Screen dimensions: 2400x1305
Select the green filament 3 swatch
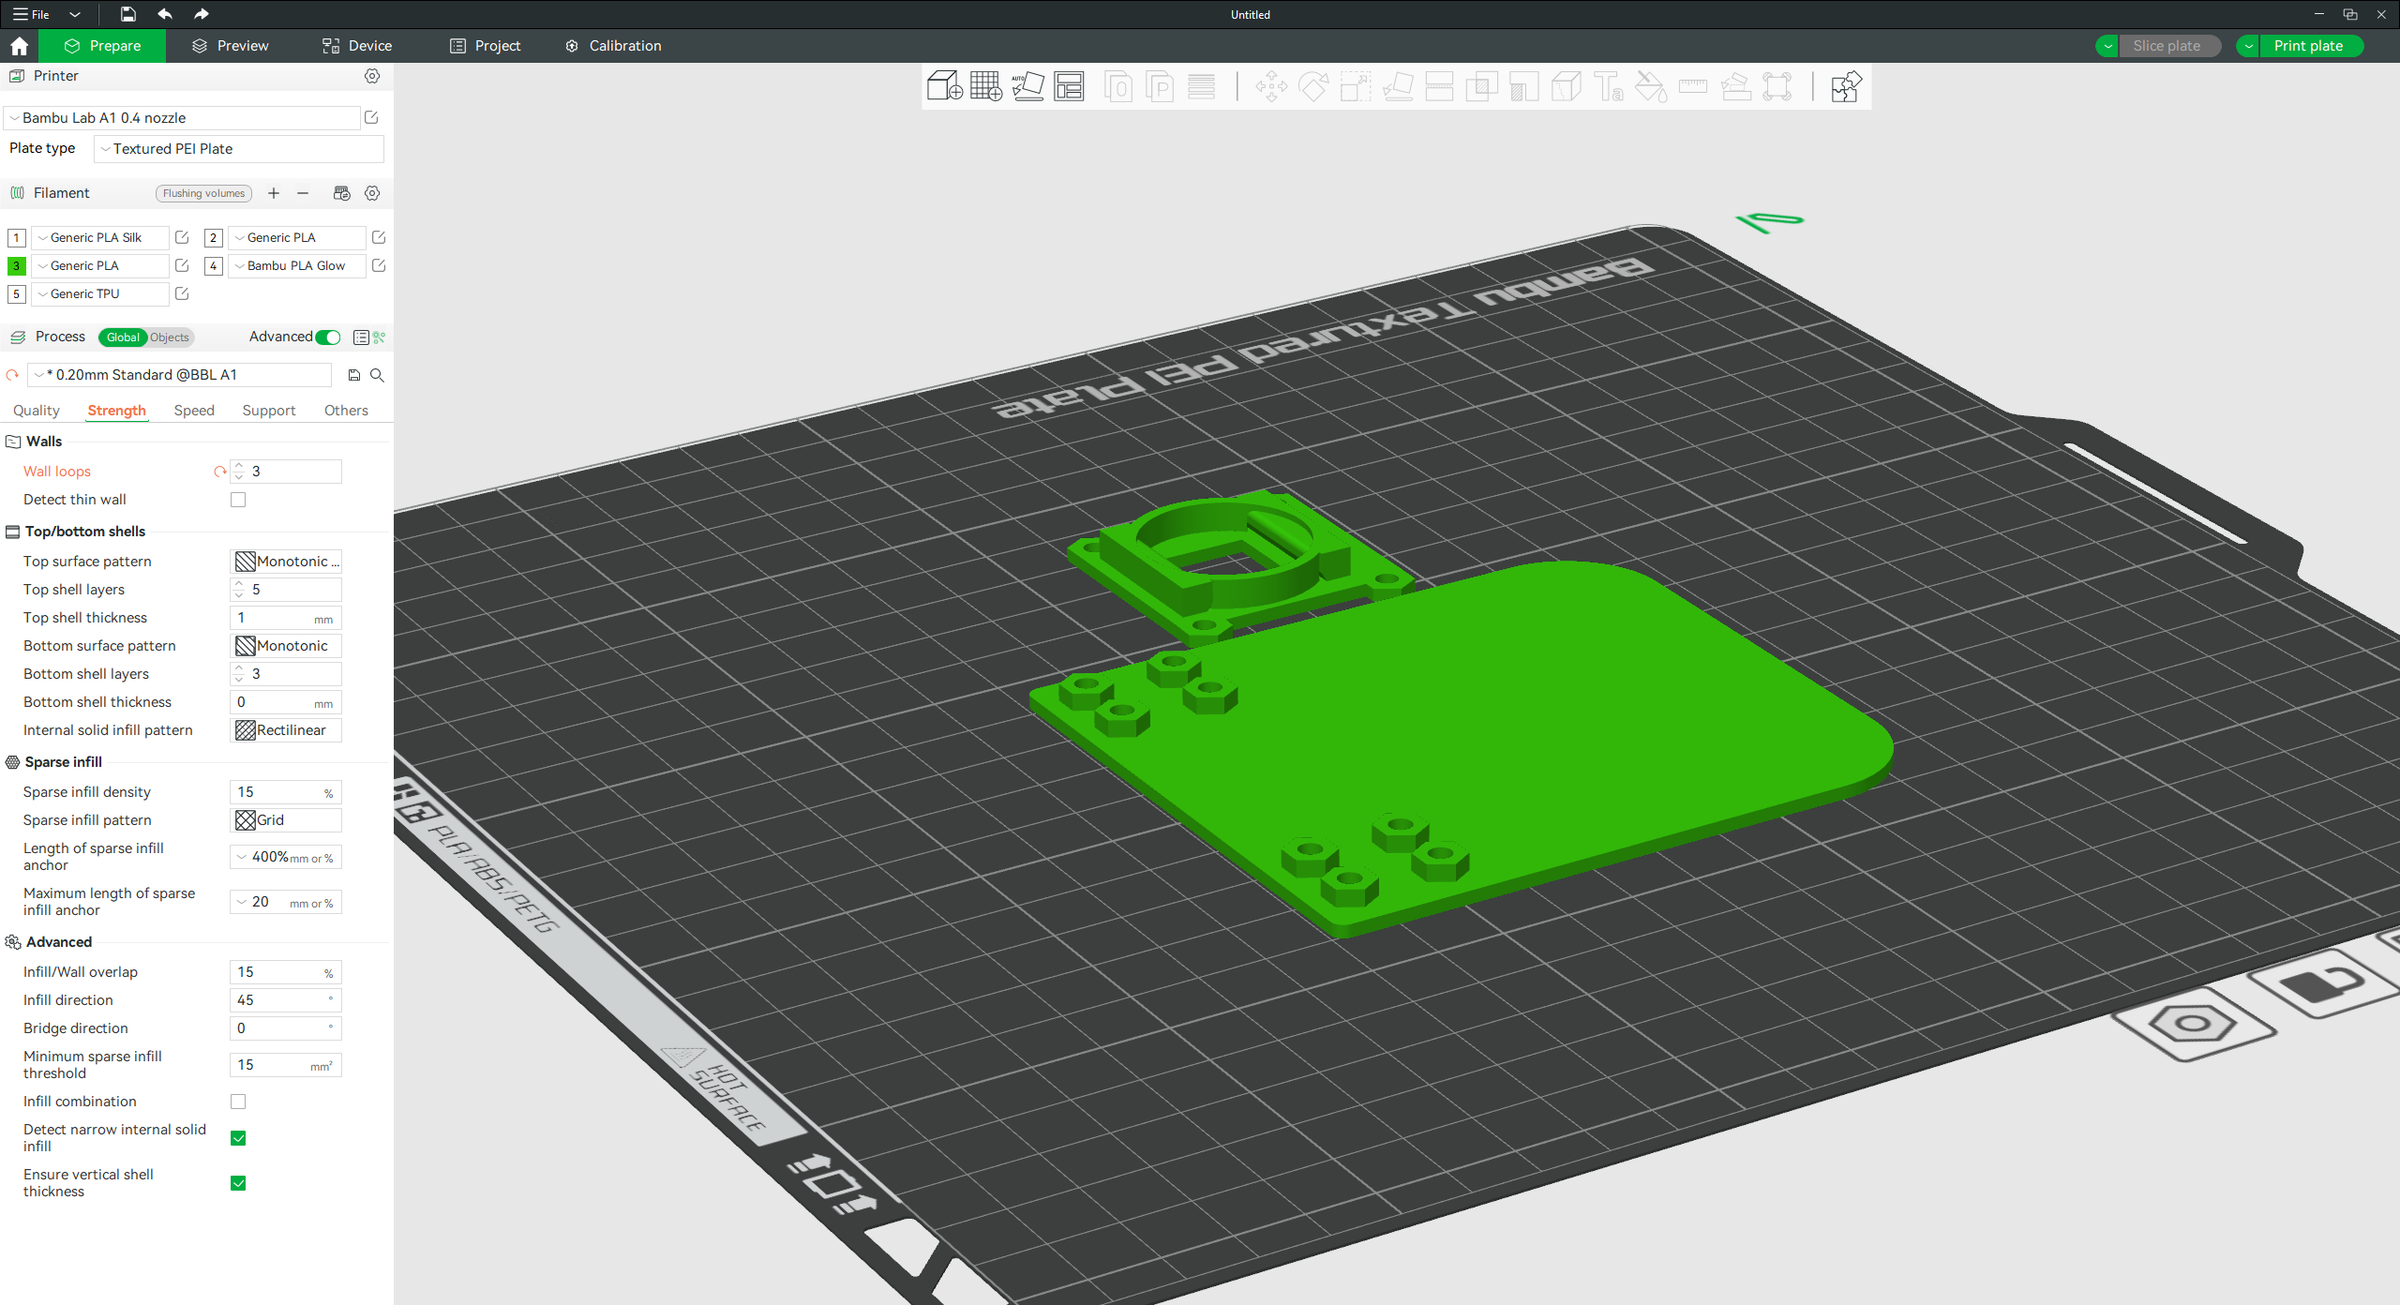17,266
